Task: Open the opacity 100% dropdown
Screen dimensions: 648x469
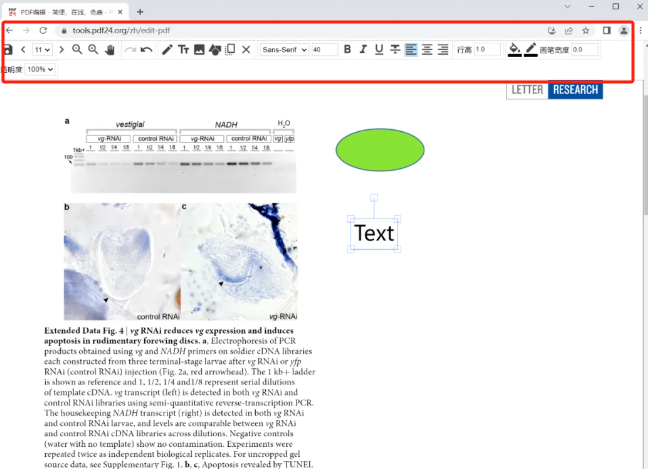Action: (40, 69)
